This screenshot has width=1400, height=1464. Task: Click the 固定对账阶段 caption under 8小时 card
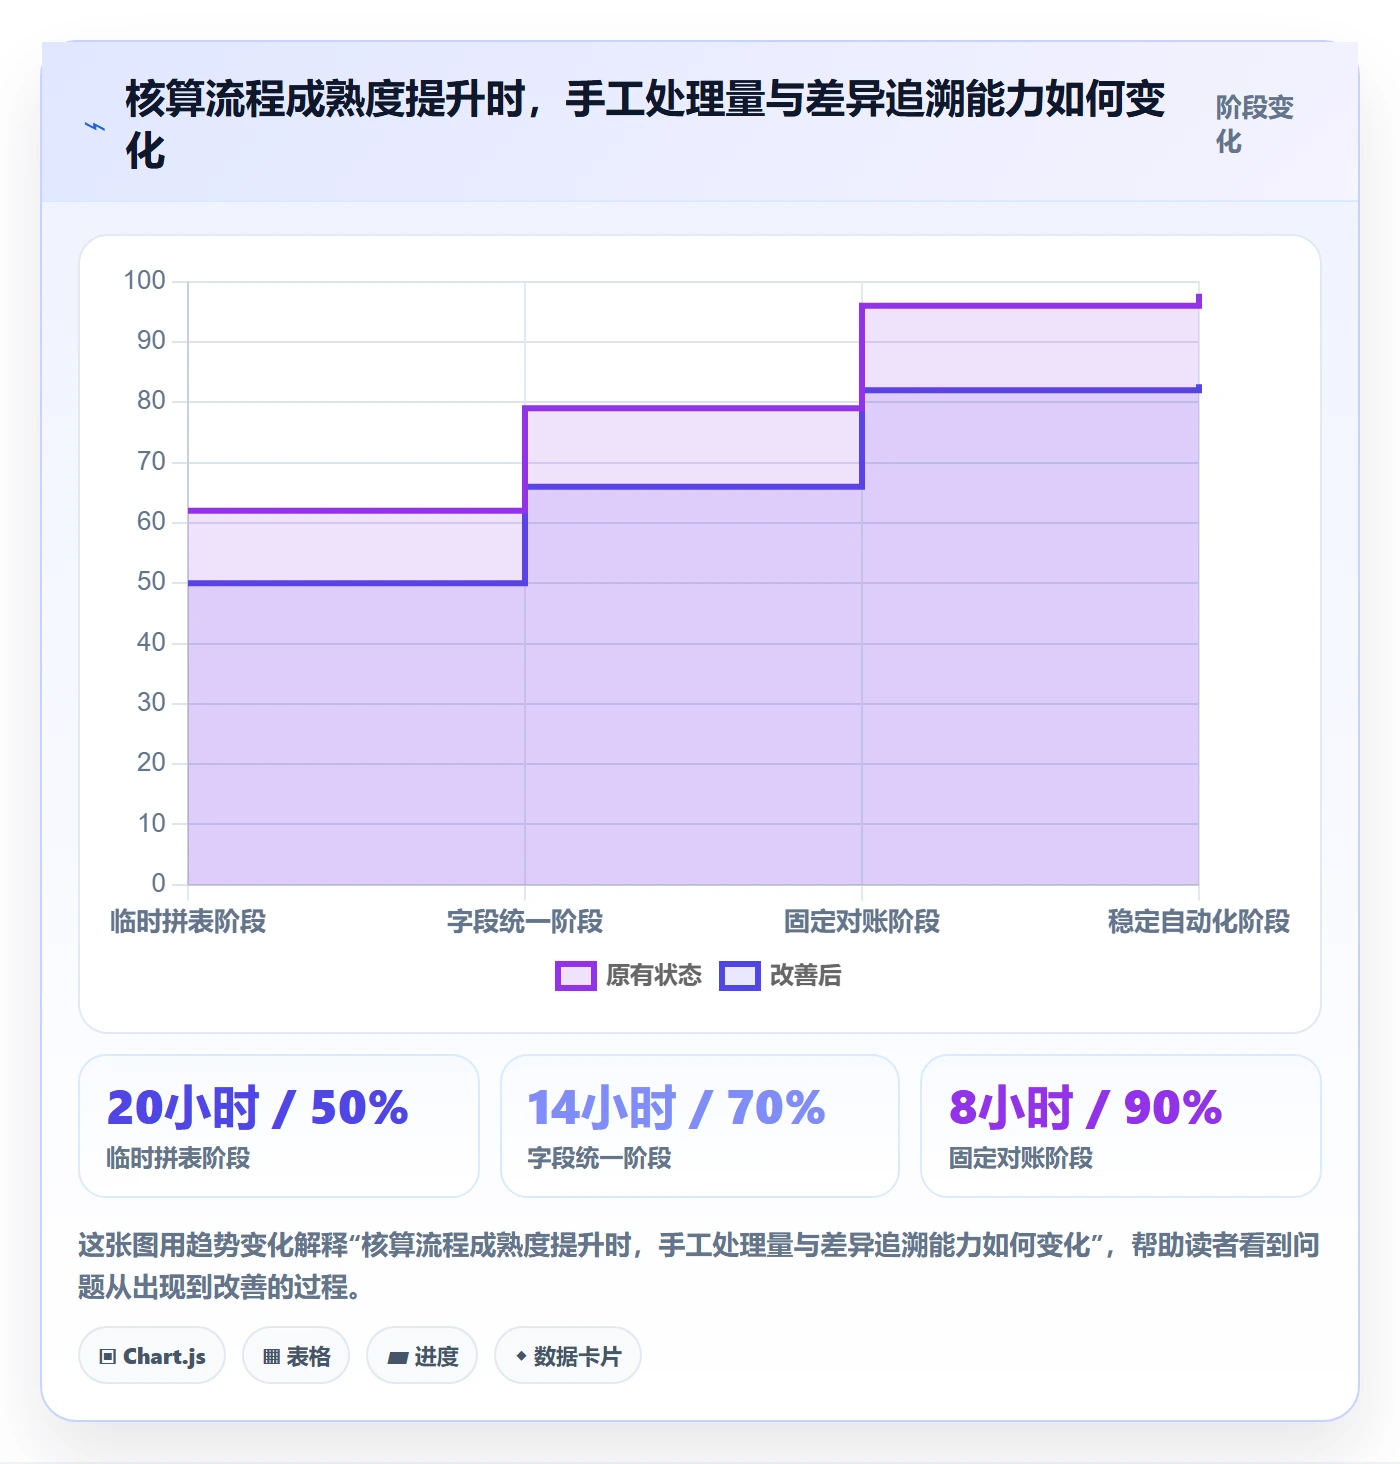coord(1021,1158)
